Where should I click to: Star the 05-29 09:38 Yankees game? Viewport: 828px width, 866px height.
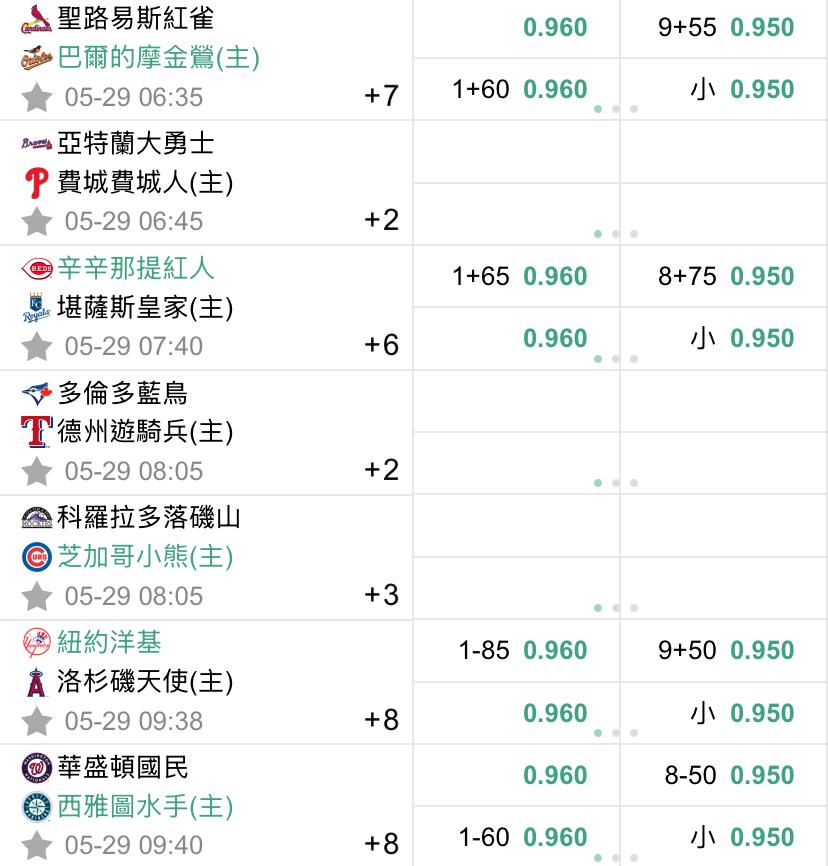(x=36, y=721)
